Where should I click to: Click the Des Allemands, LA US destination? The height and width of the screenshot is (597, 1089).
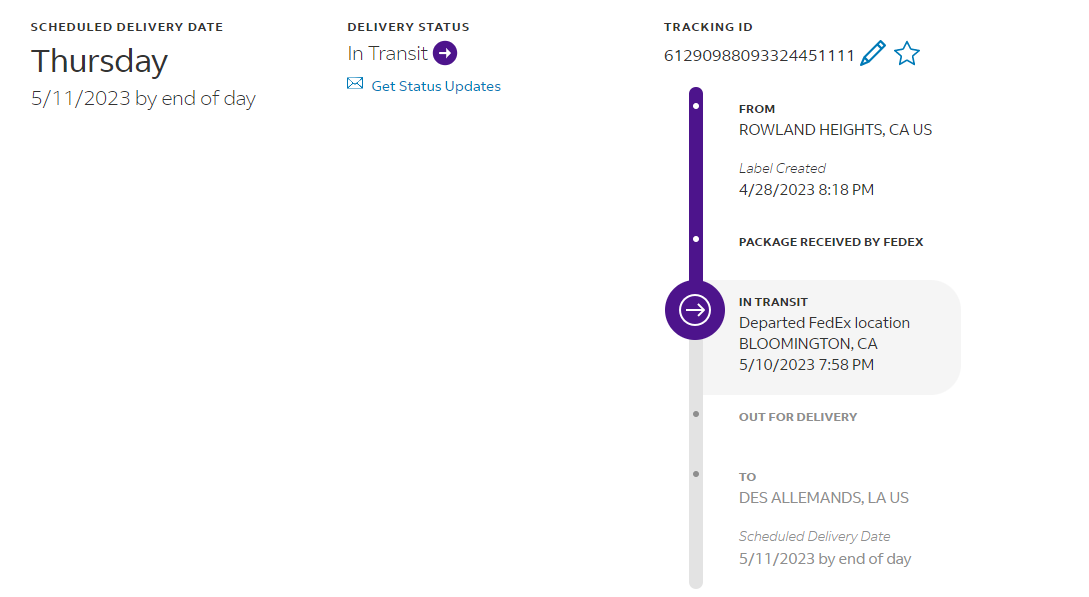pos(823,498)
